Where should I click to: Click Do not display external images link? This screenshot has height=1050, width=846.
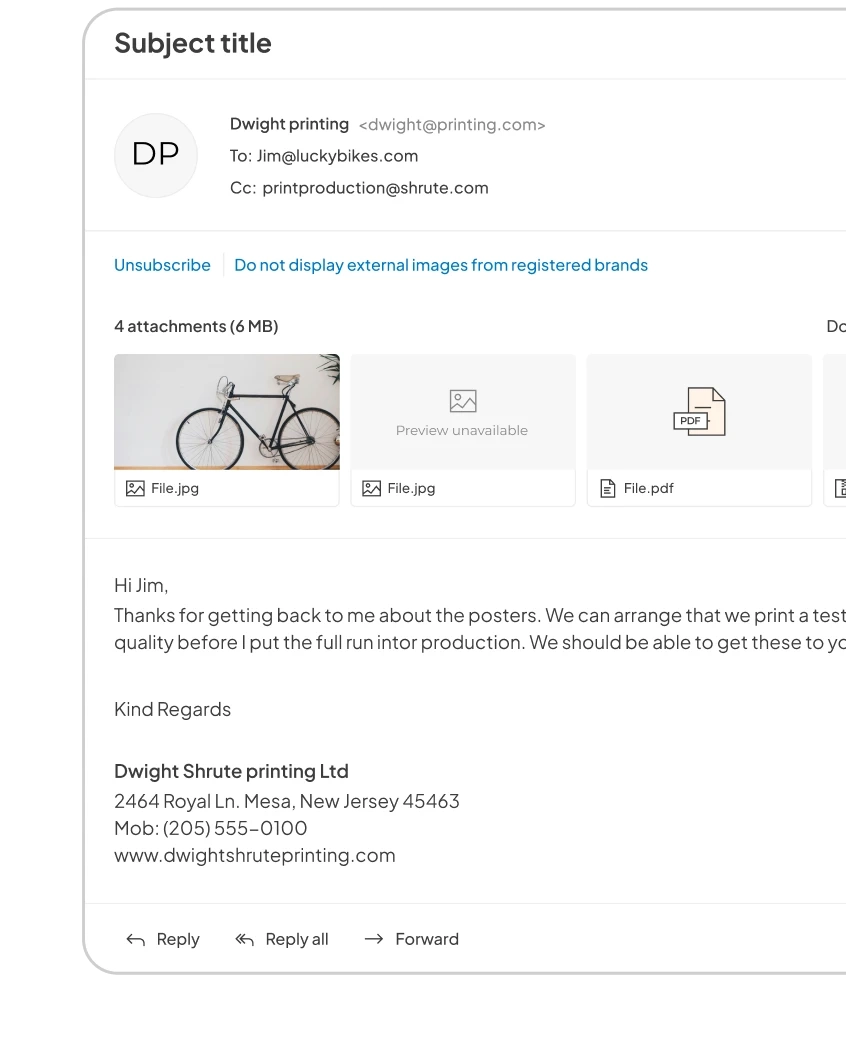[441, 265]
